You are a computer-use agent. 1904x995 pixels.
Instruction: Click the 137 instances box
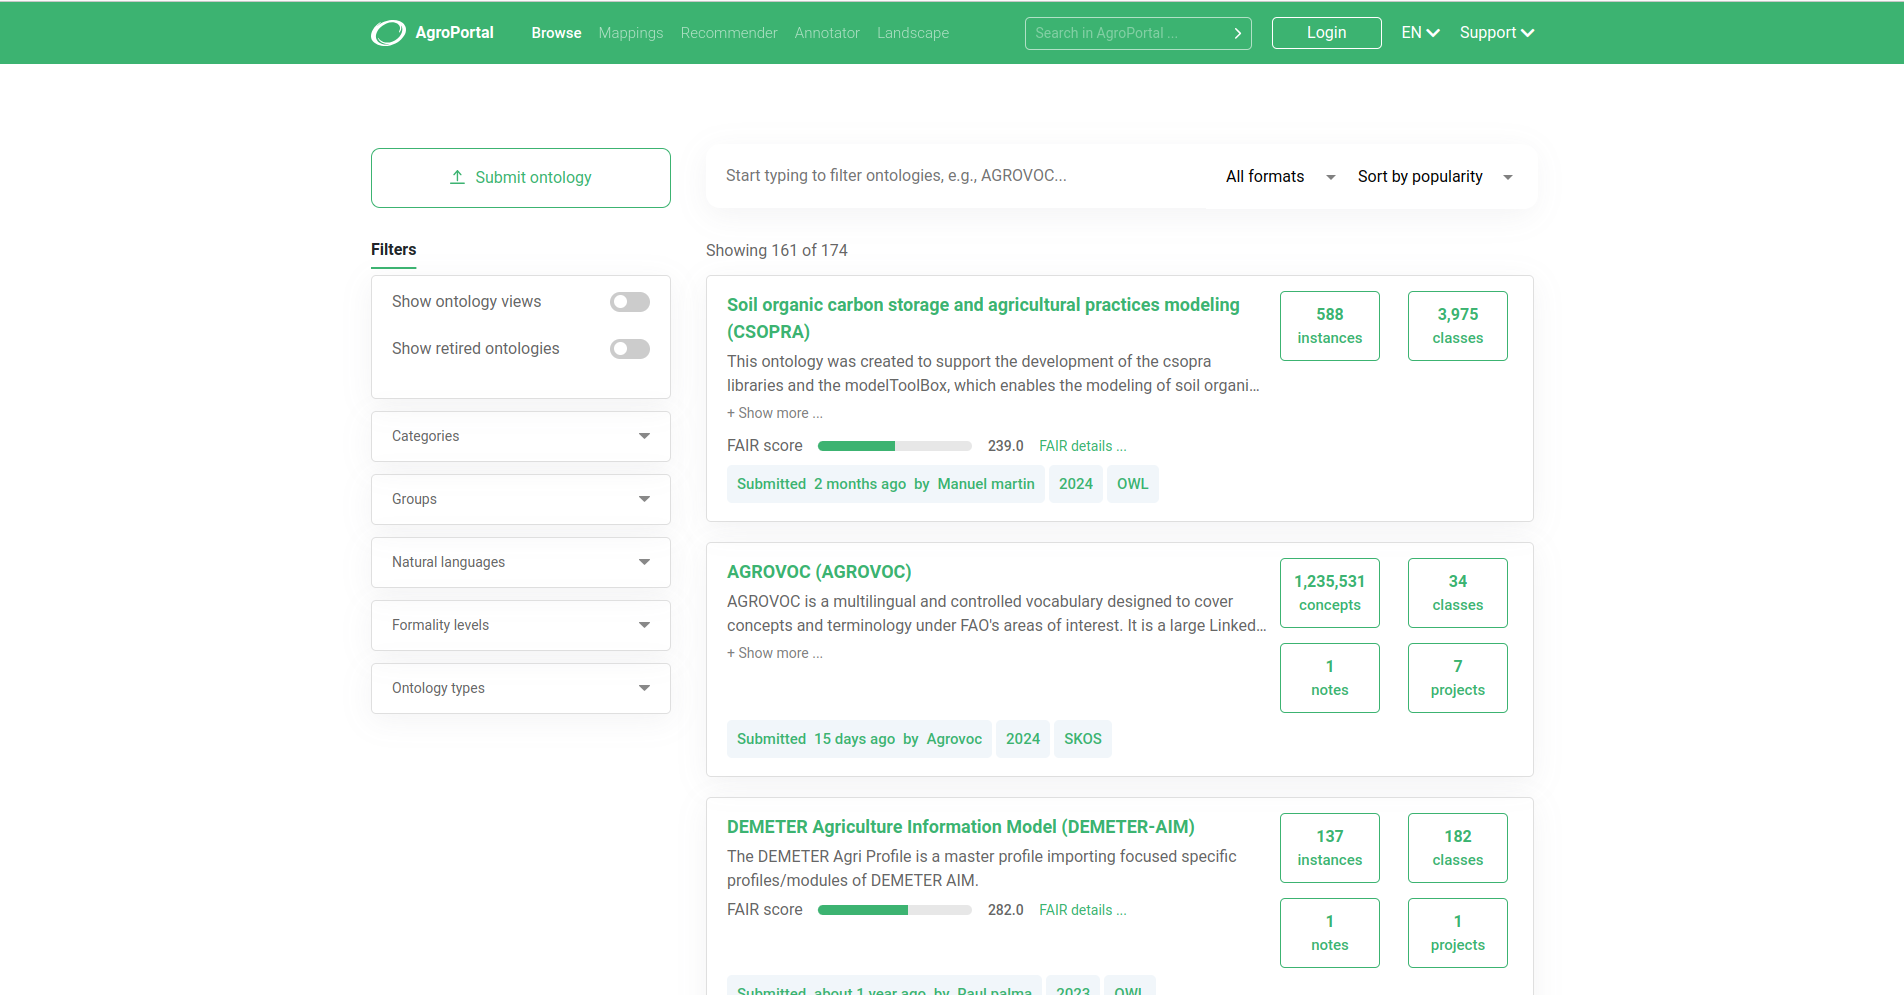[1330, 848]
